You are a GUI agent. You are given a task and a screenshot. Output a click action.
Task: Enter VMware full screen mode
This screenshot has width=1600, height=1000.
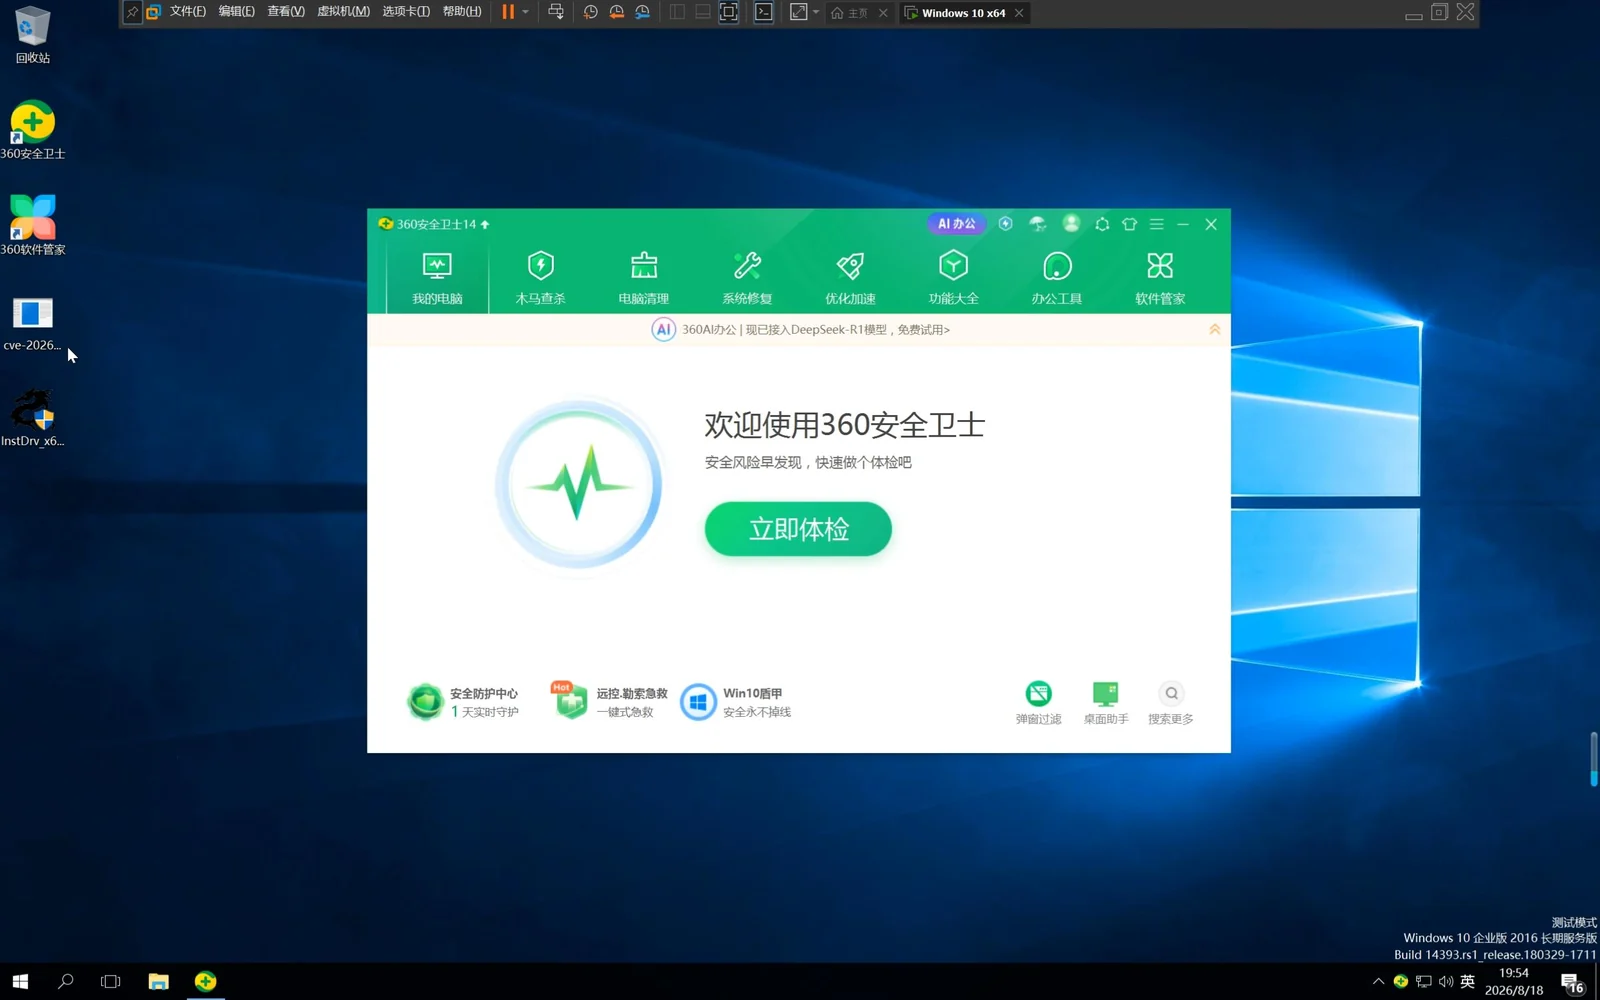click(x=729, y=12)
